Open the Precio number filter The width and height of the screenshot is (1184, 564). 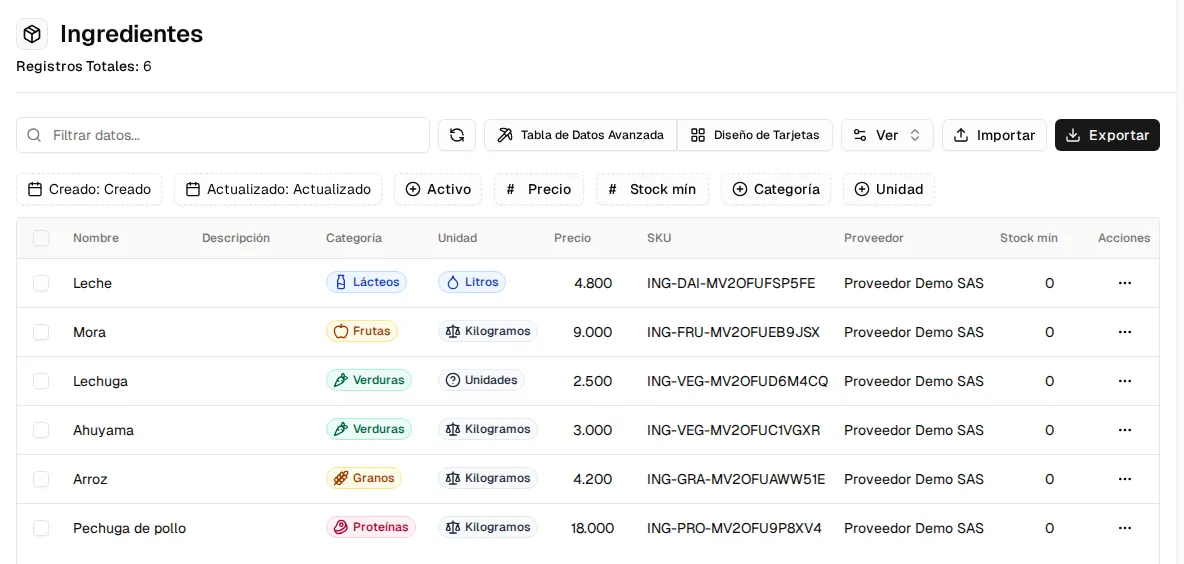pyautogui.click(x=539, y=190)
